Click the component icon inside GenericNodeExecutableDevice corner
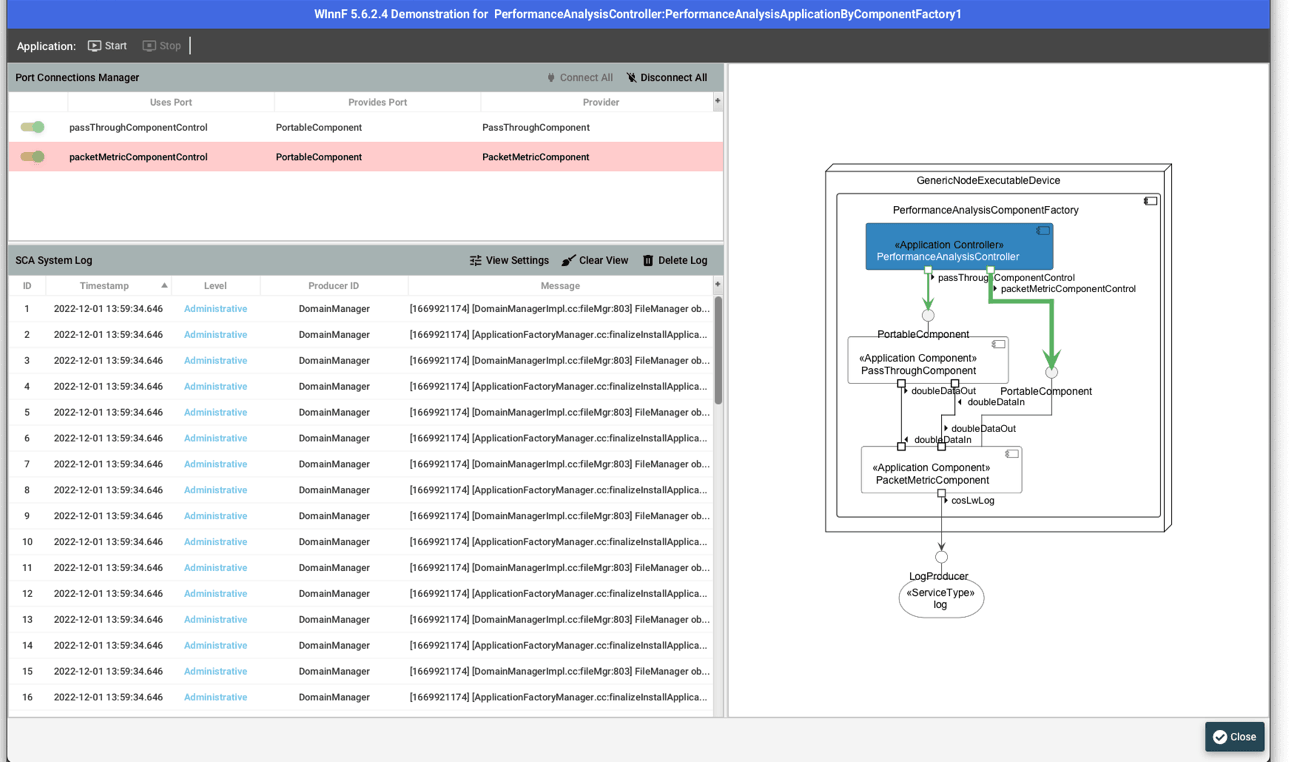The height and width of the screenshot is (762, 1295). (1151, 200)
